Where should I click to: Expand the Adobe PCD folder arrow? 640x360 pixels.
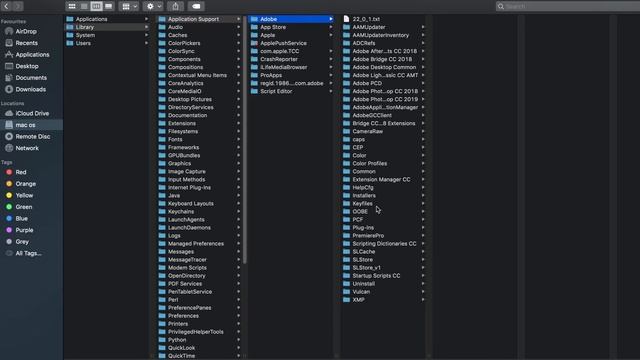(x=423, y=83)
